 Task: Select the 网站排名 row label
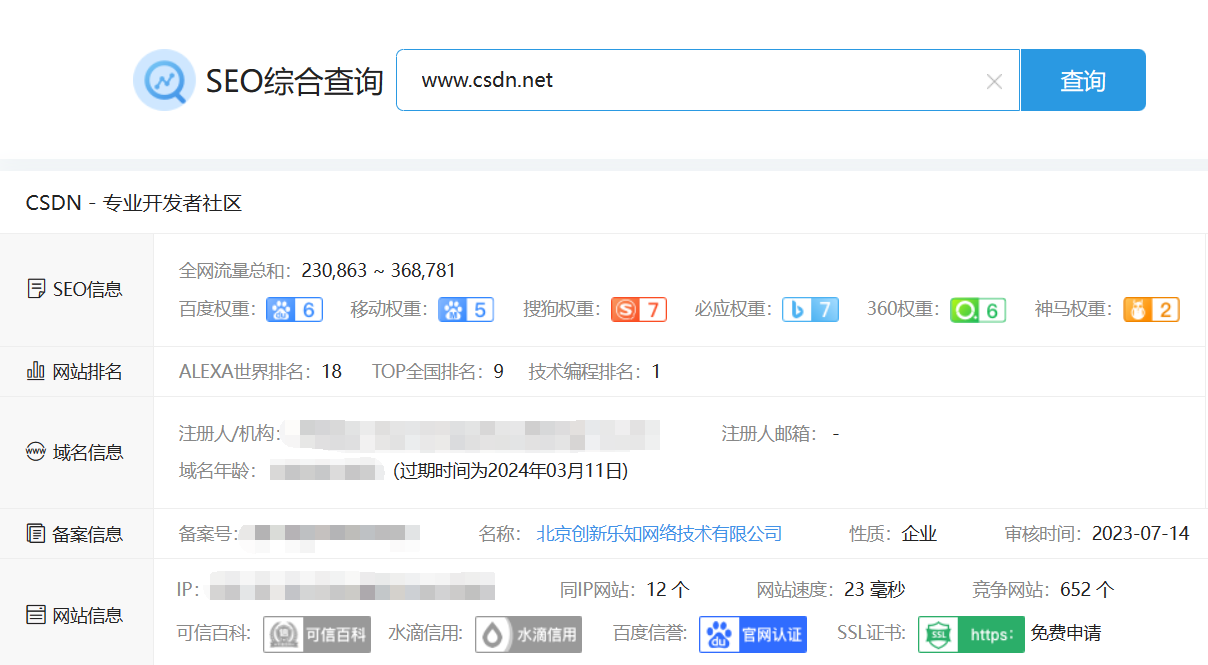pos(88,372)
